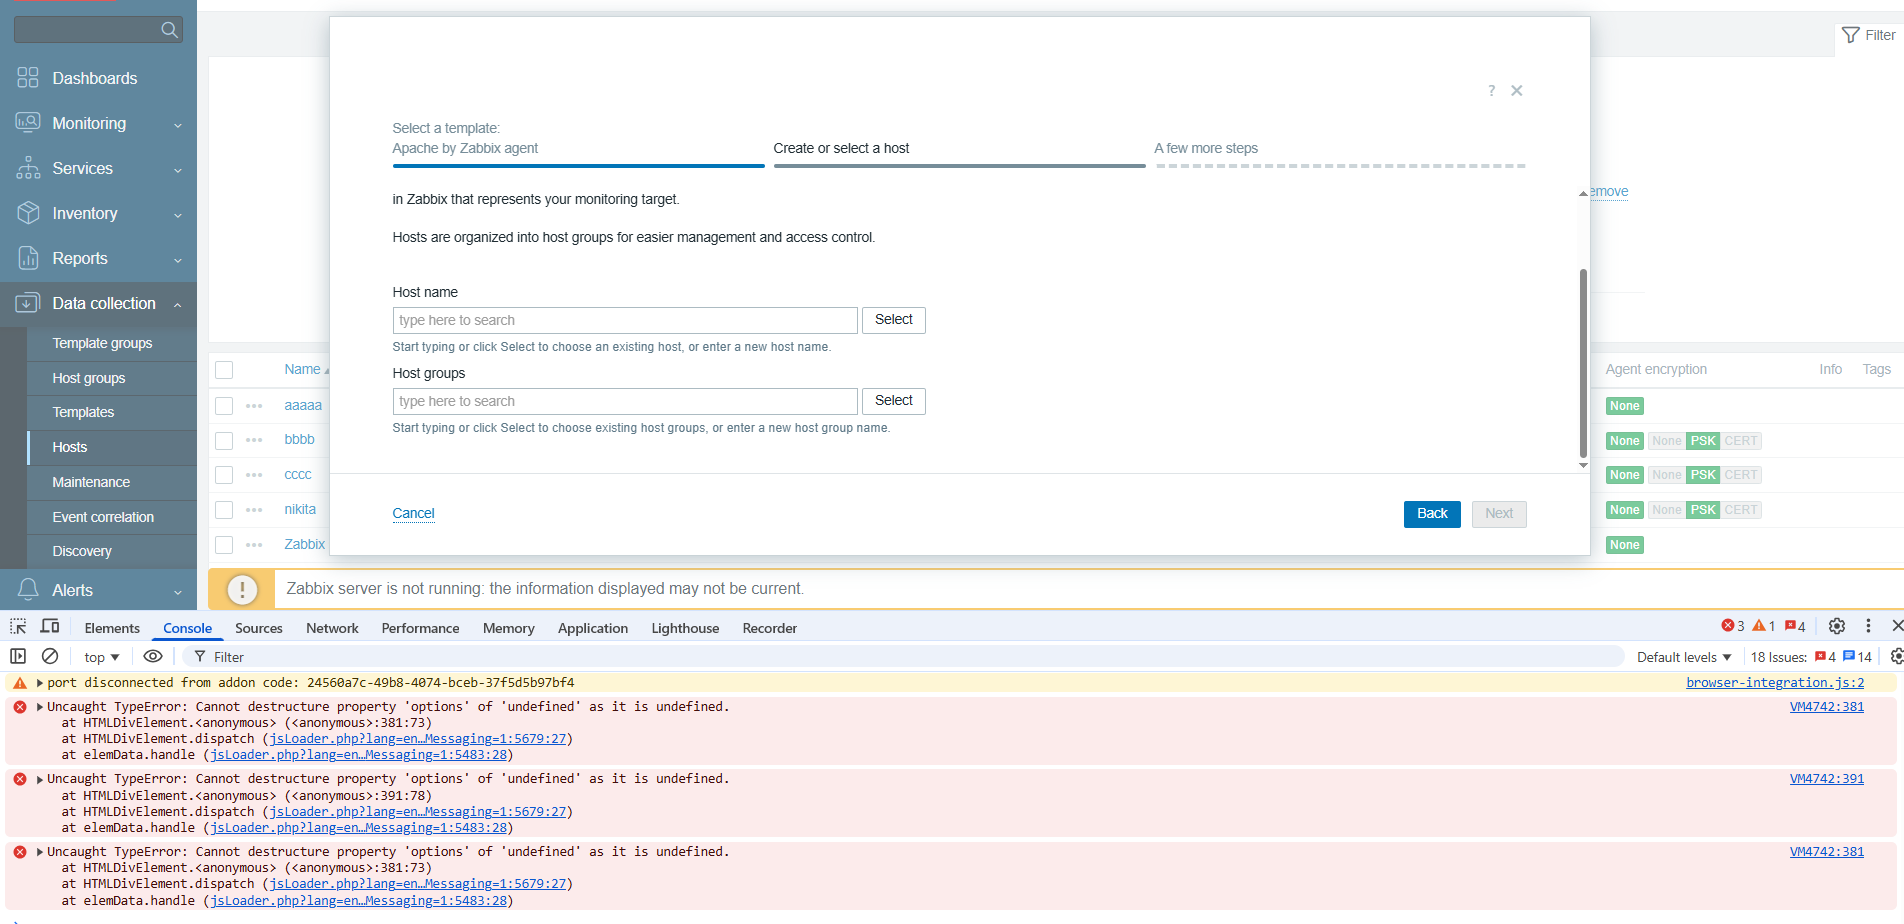Click the issues count showing 14 in console bar

(1858, 657)
